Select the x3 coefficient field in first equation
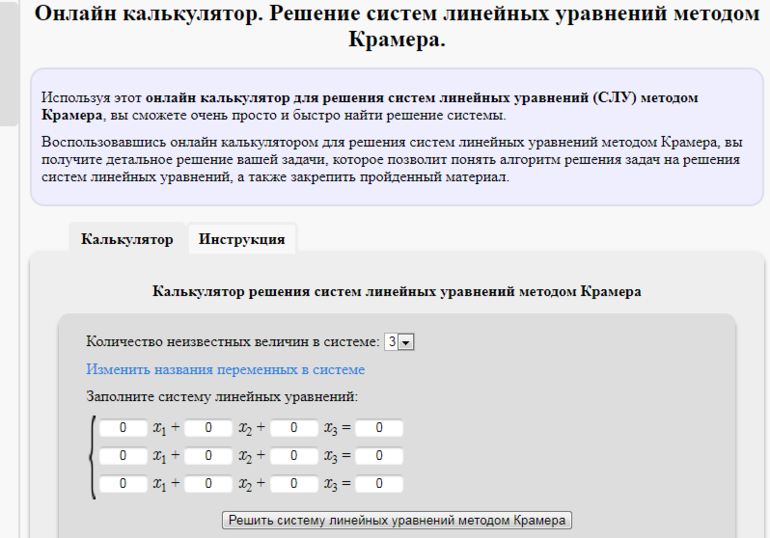770x538 pixels. click(x=294, y=428)
